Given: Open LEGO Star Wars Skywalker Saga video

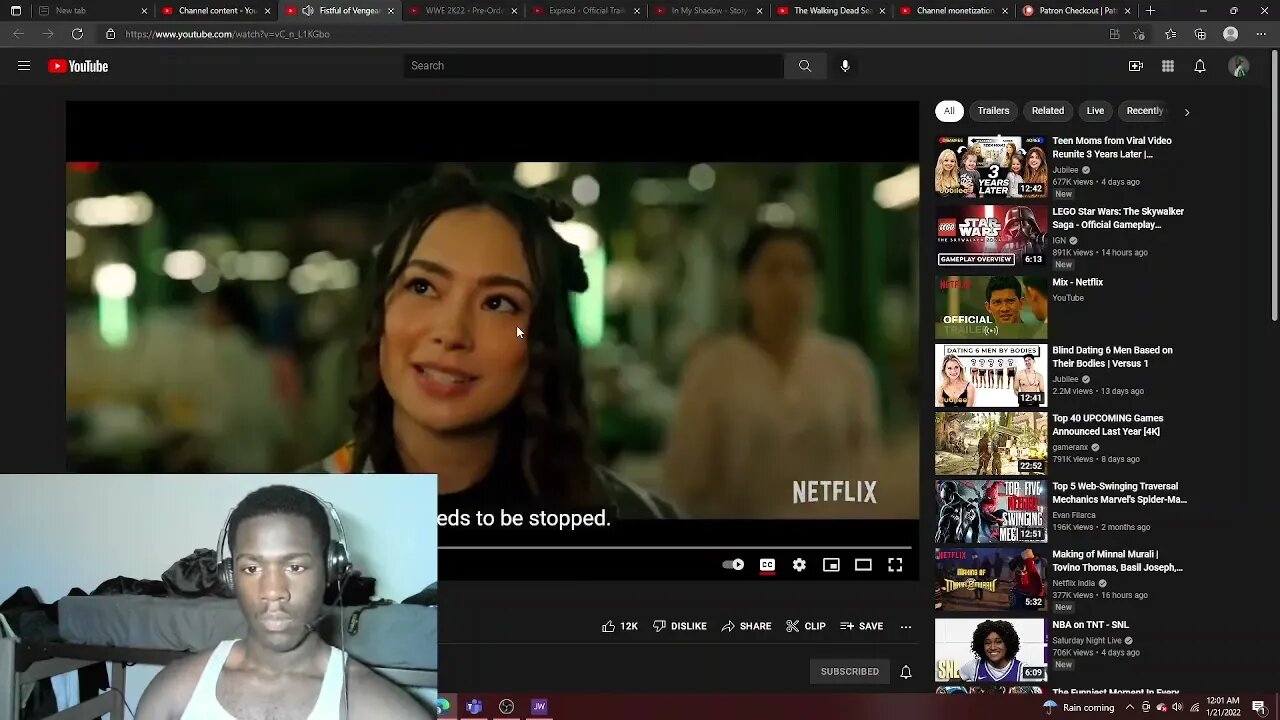Looking at the screenshot, I should [x=1118, y=218].
